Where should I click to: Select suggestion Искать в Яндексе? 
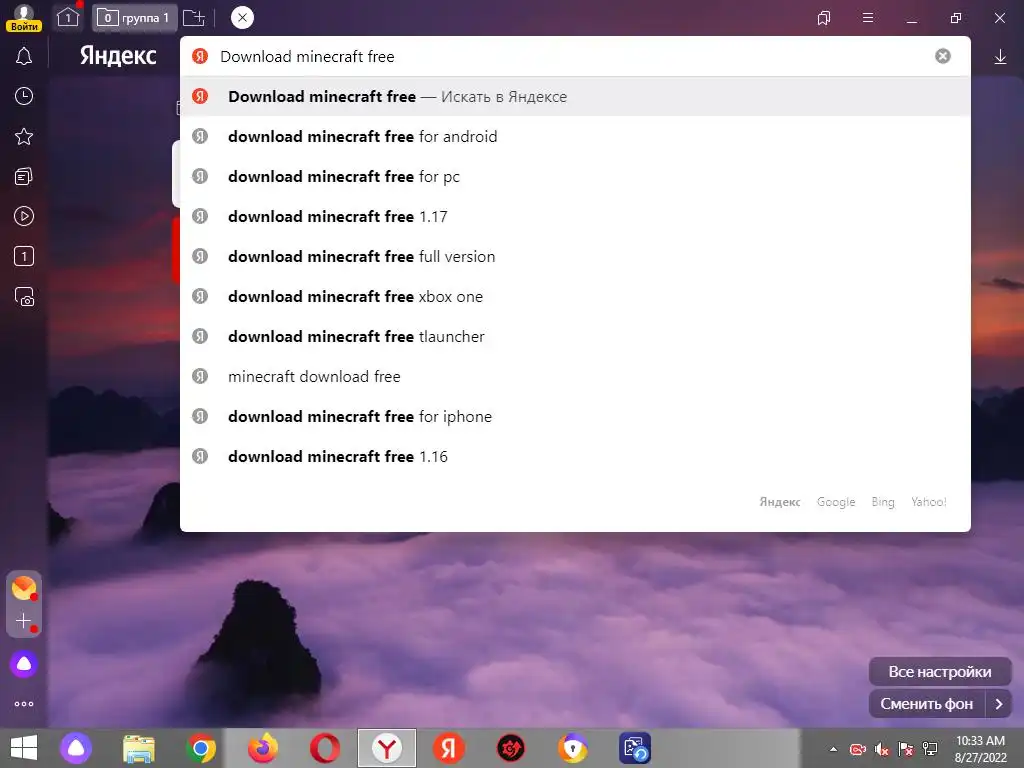[575, 97]
